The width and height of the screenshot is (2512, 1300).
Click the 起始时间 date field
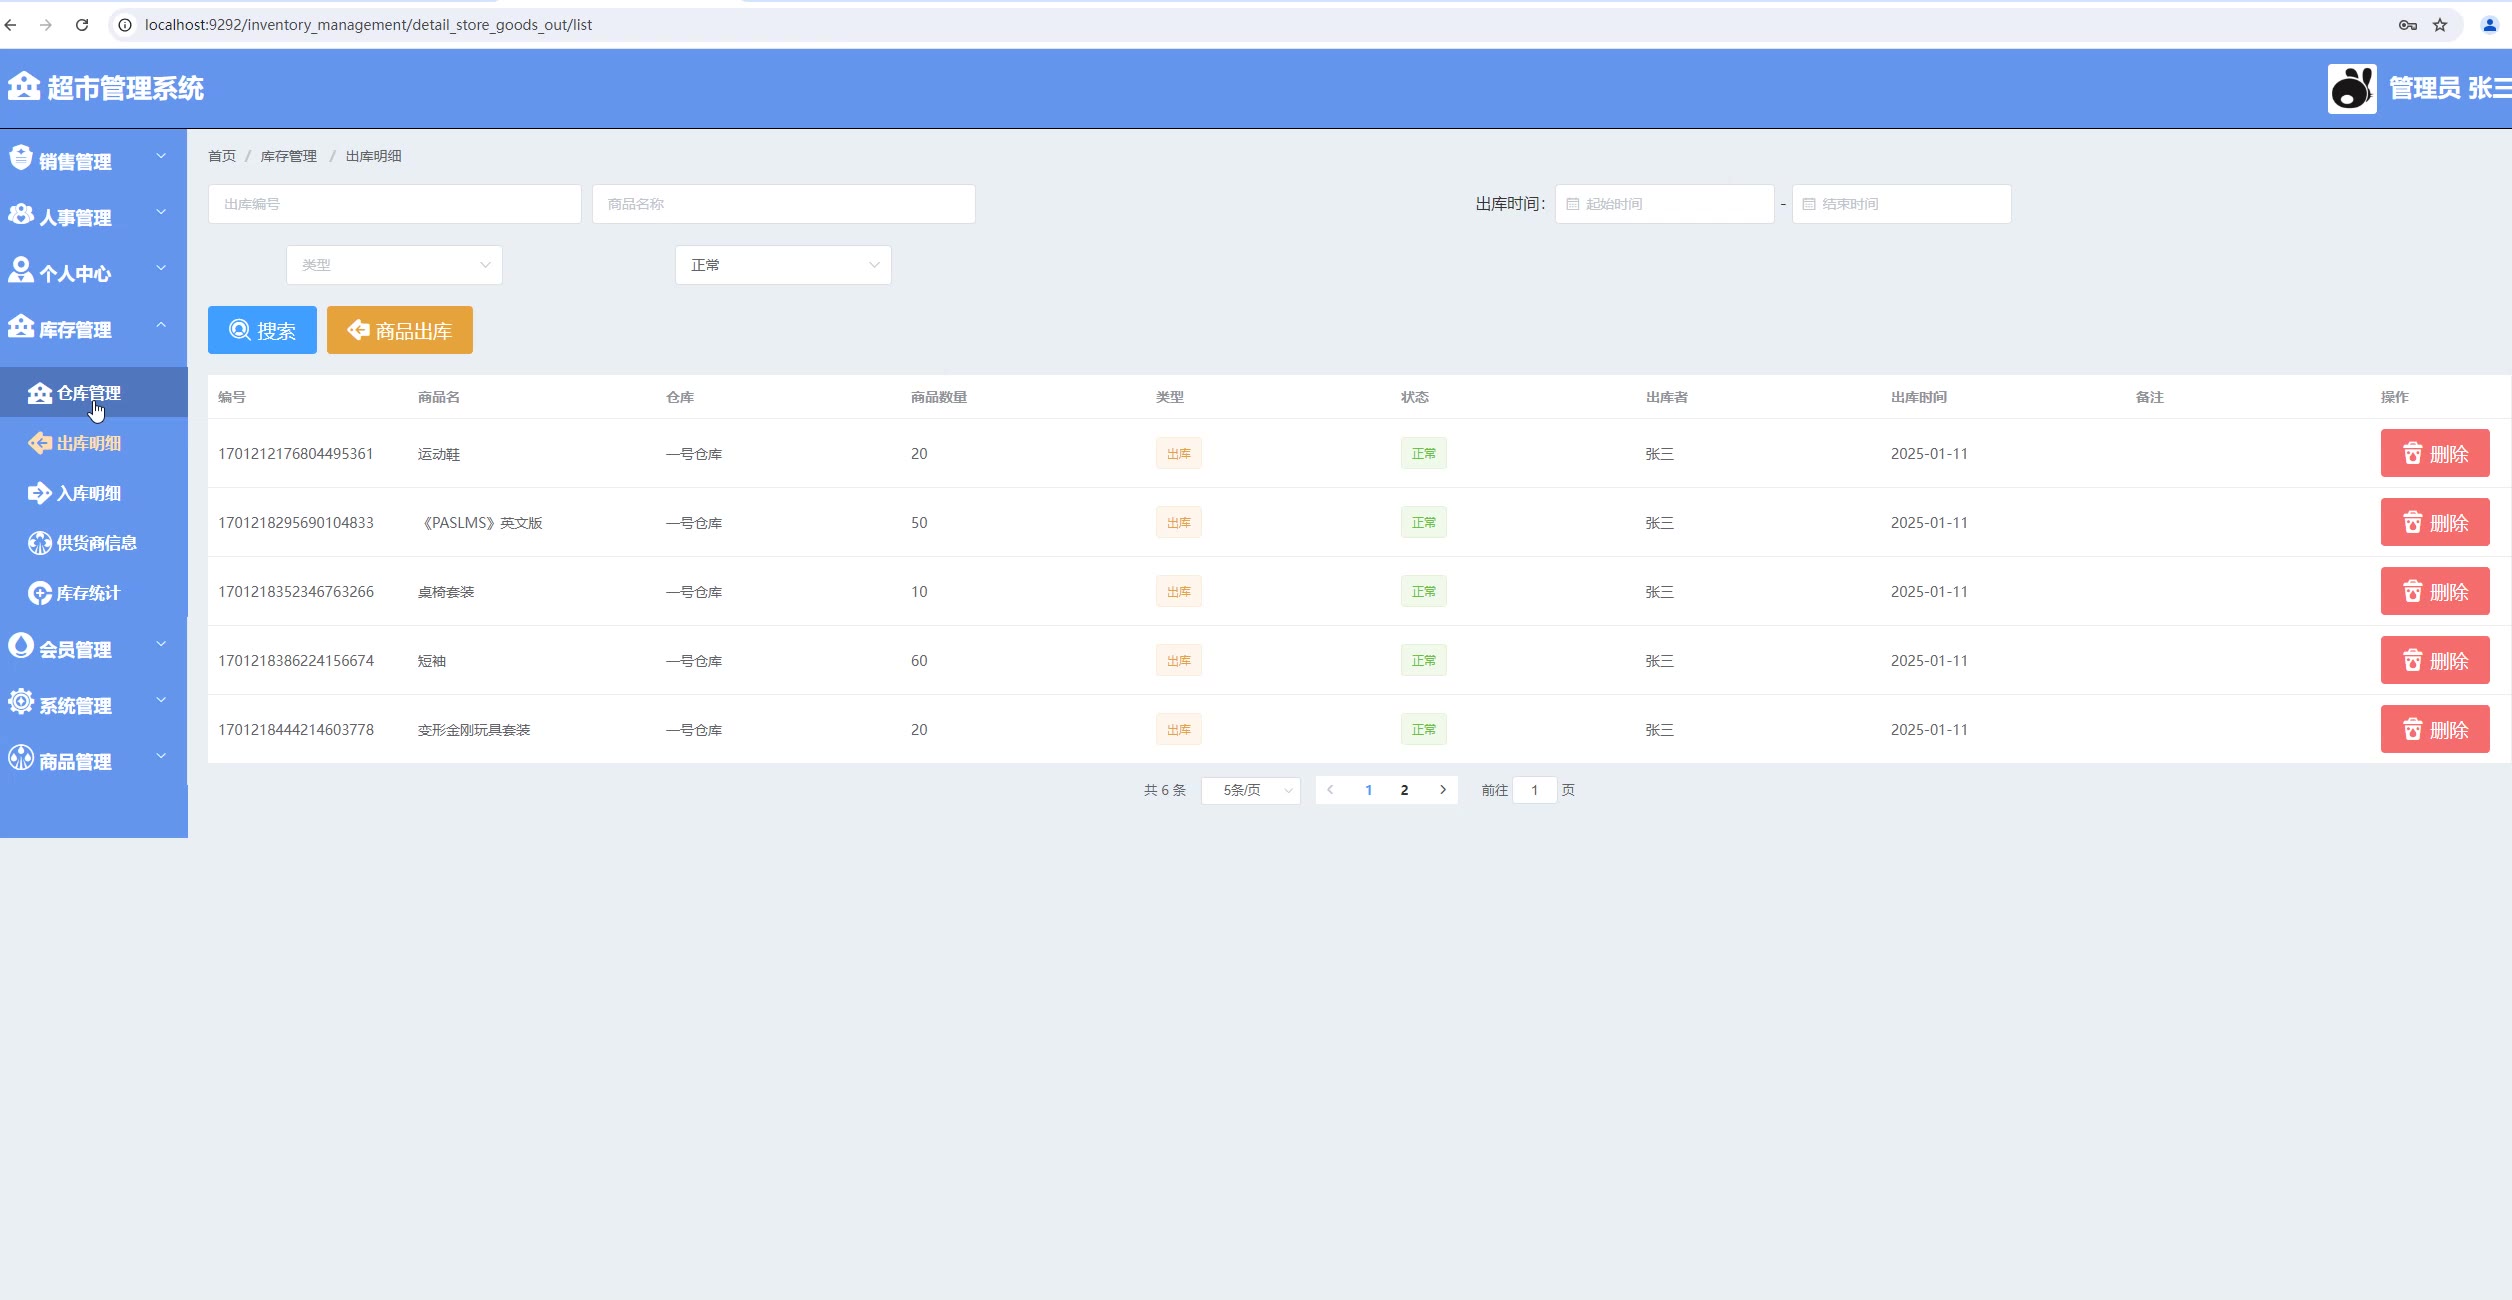pyautogui.click(x=1664, y=204)
